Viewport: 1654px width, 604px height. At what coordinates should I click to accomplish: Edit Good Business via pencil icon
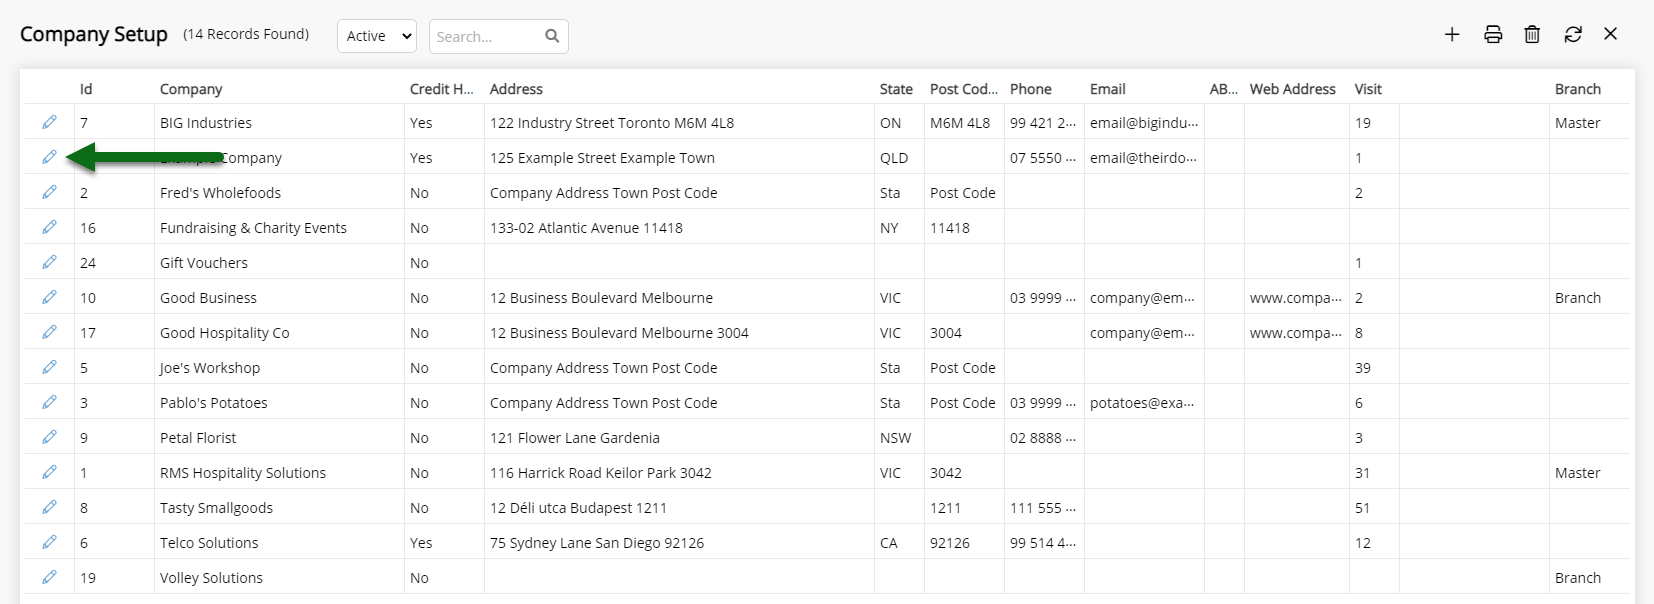coord(49,297)
